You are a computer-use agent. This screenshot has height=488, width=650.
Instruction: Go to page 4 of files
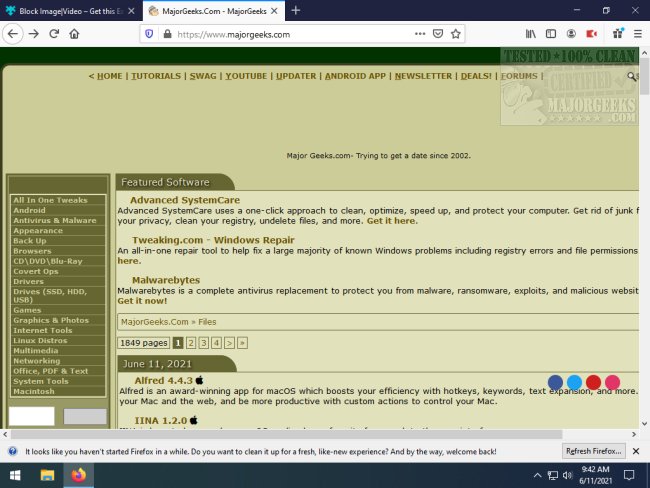(216, 343)
